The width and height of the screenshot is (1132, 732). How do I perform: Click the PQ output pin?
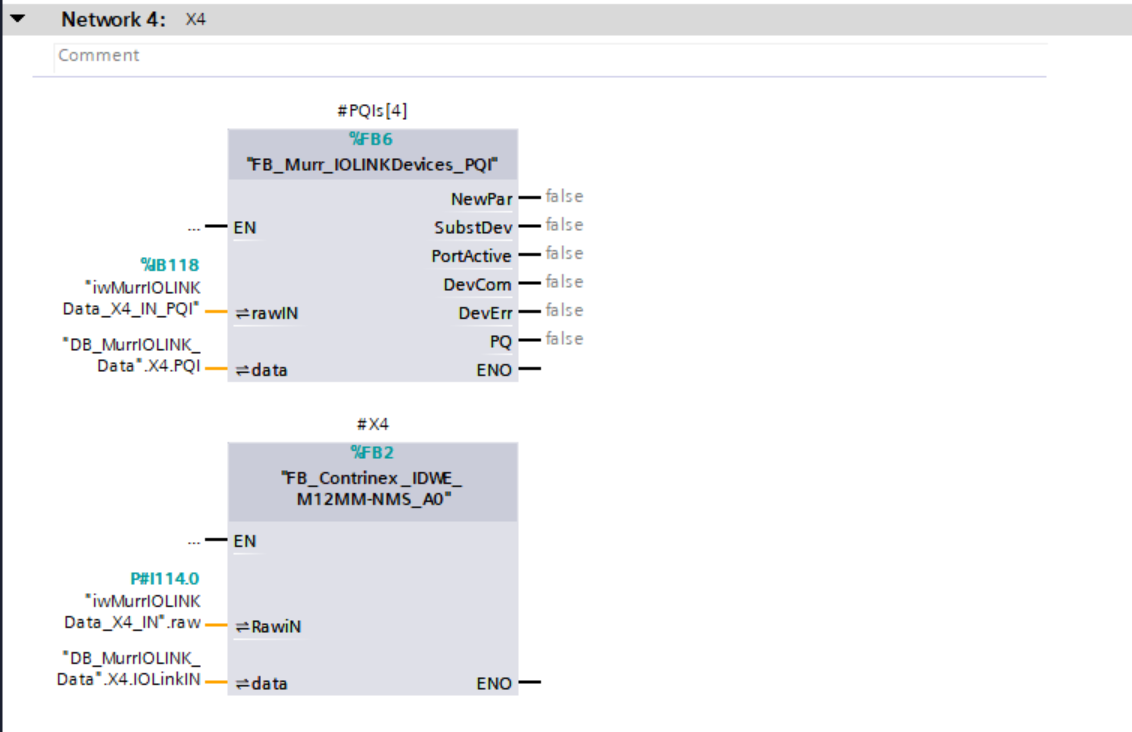[x=500, y=341]
